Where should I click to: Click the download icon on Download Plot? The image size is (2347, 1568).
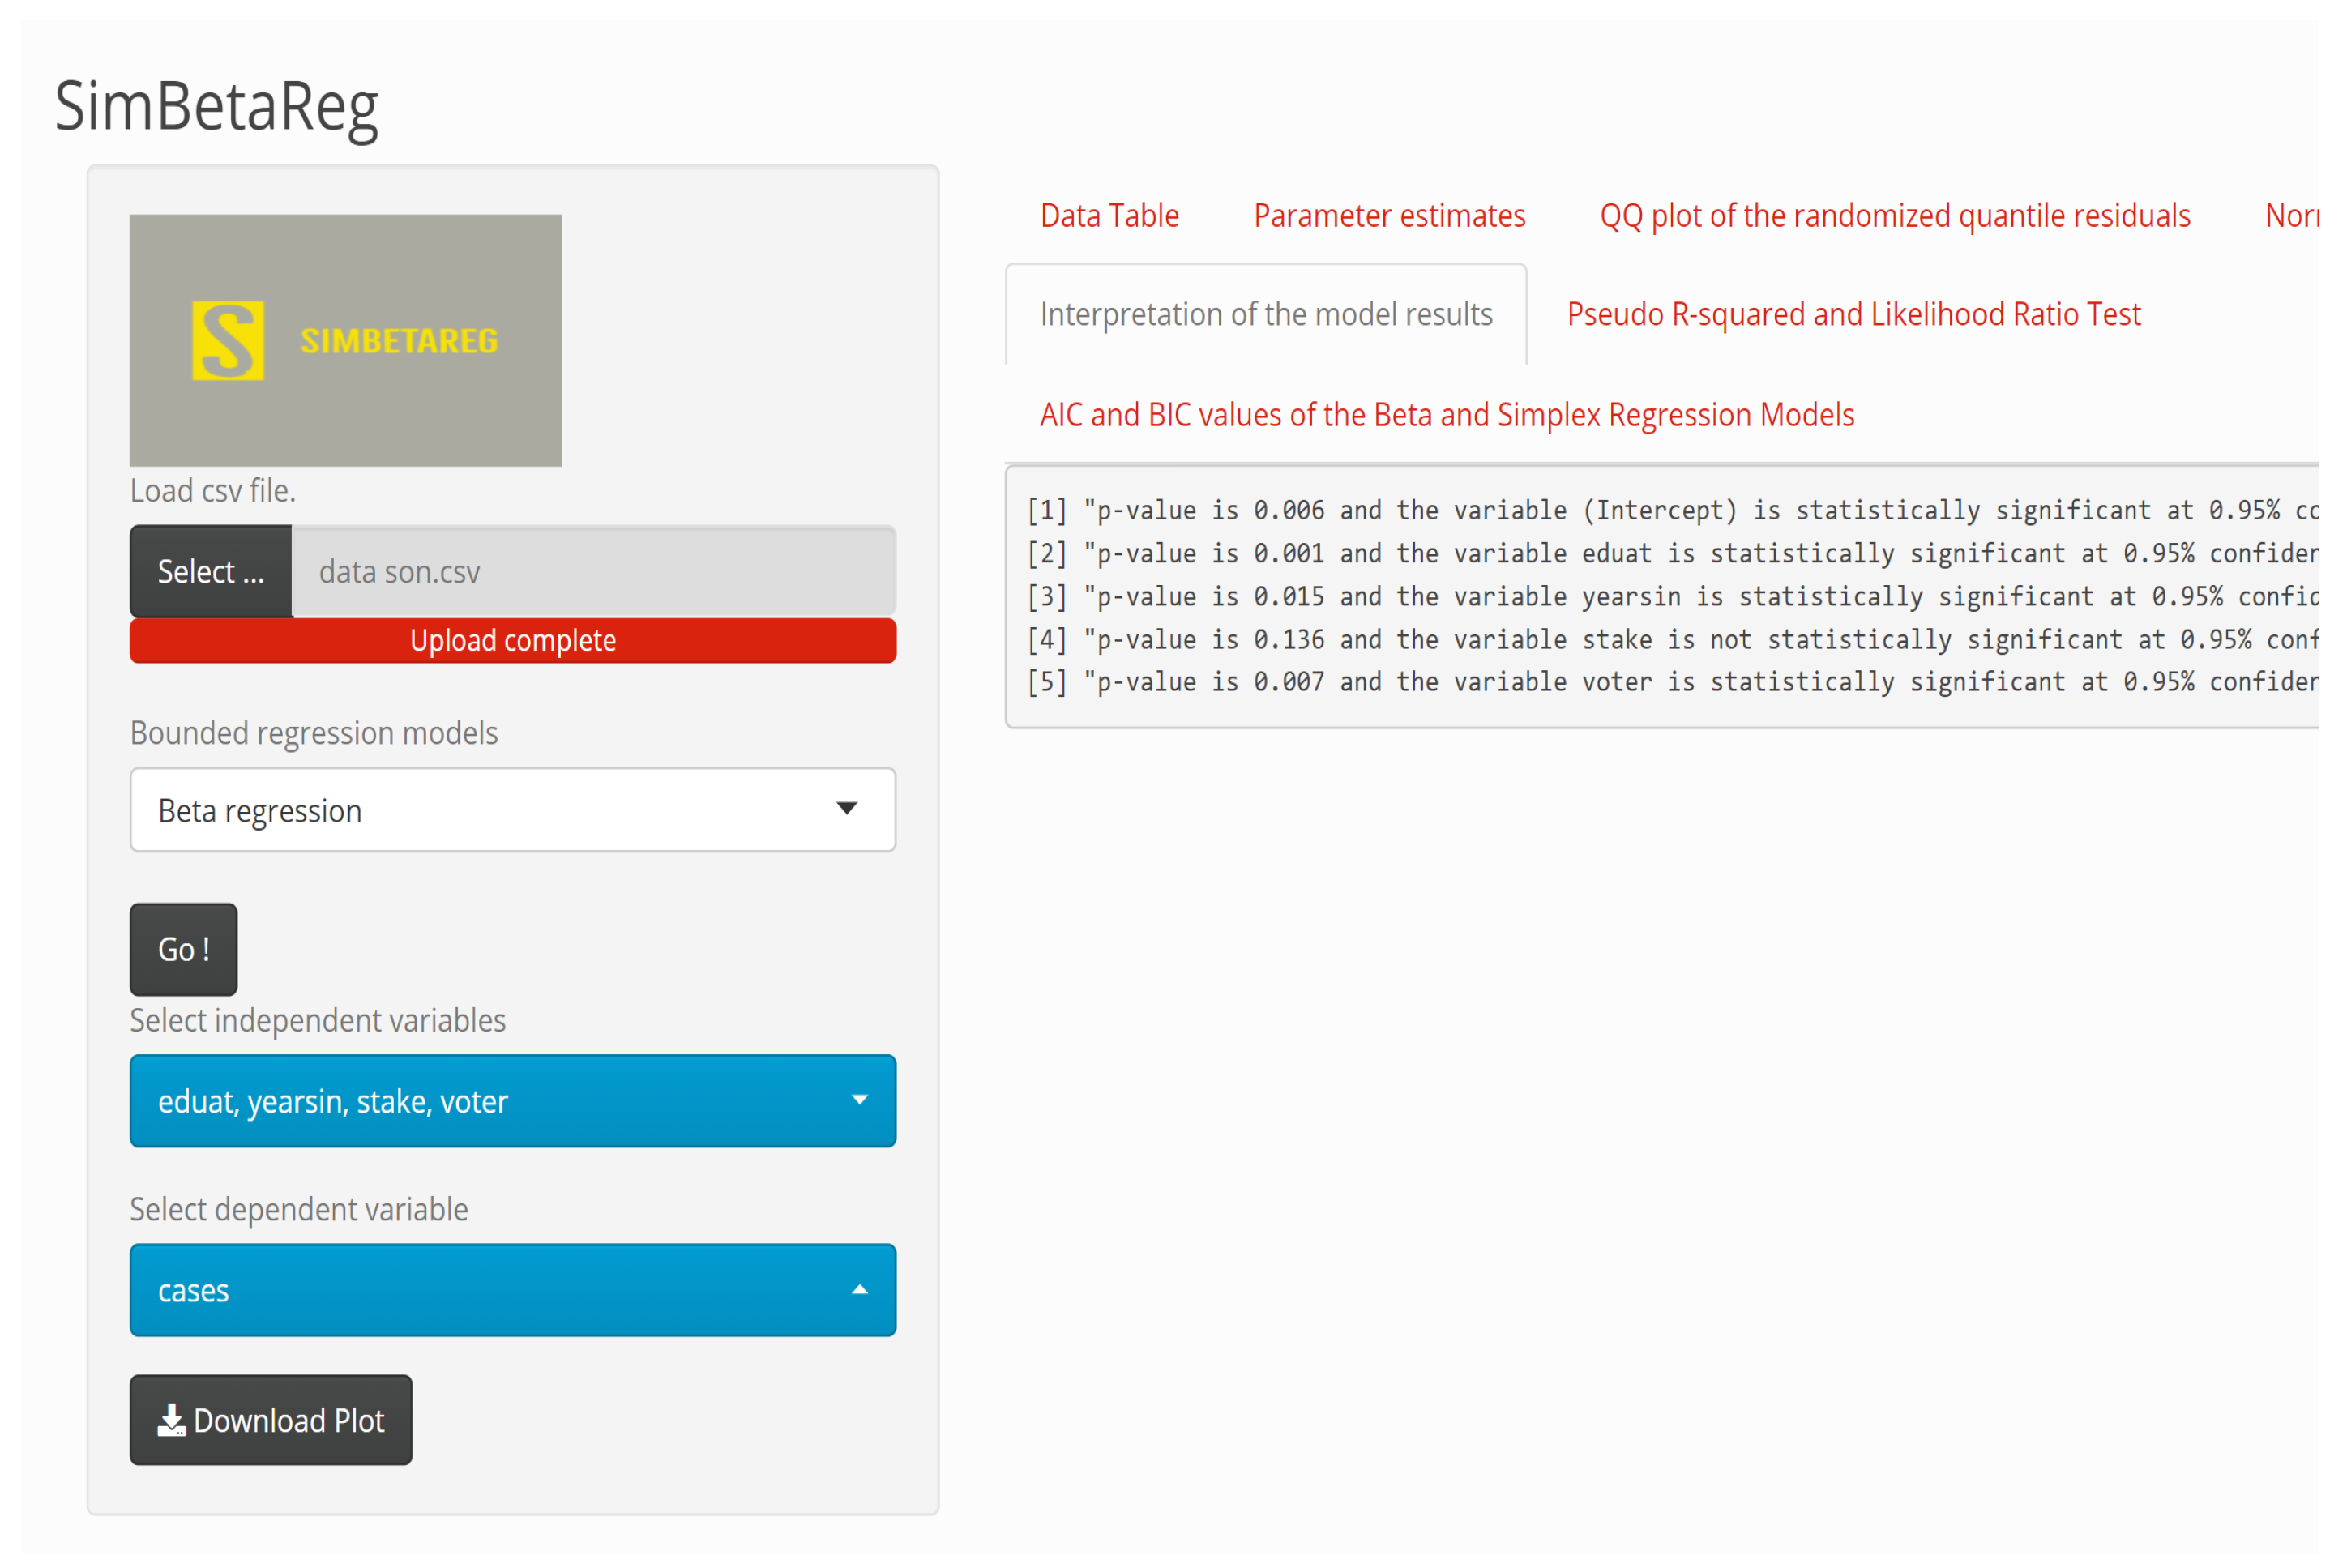click(x=171, y=1420)
